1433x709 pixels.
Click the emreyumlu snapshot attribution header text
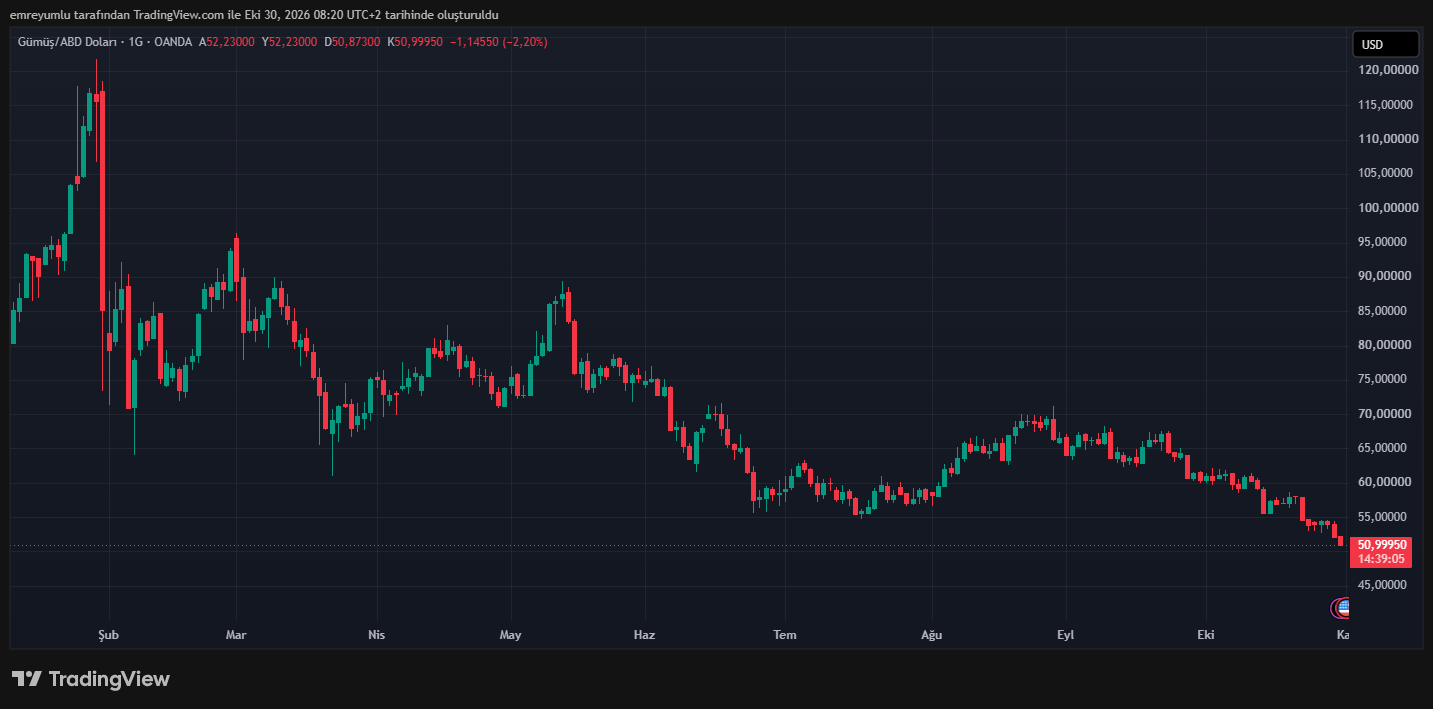point(254,15)
